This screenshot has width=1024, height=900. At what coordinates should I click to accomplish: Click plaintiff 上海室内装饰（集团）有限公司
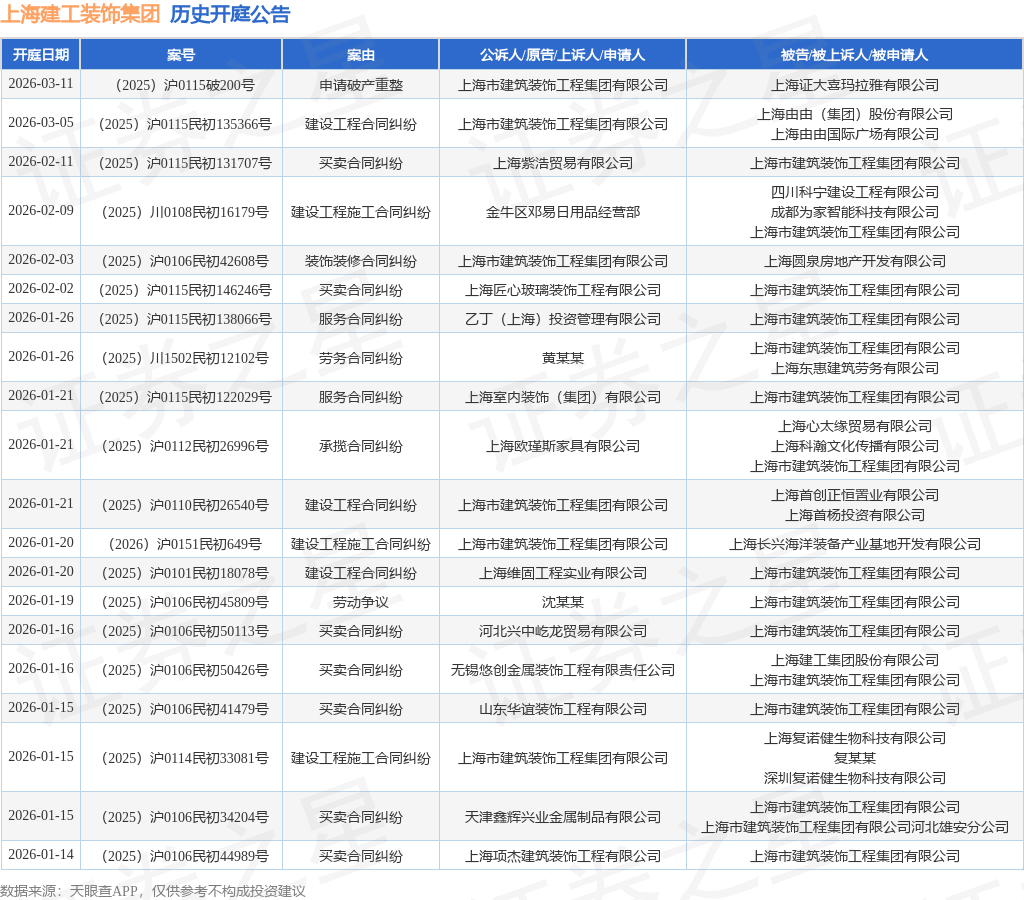tap(562, 397)
